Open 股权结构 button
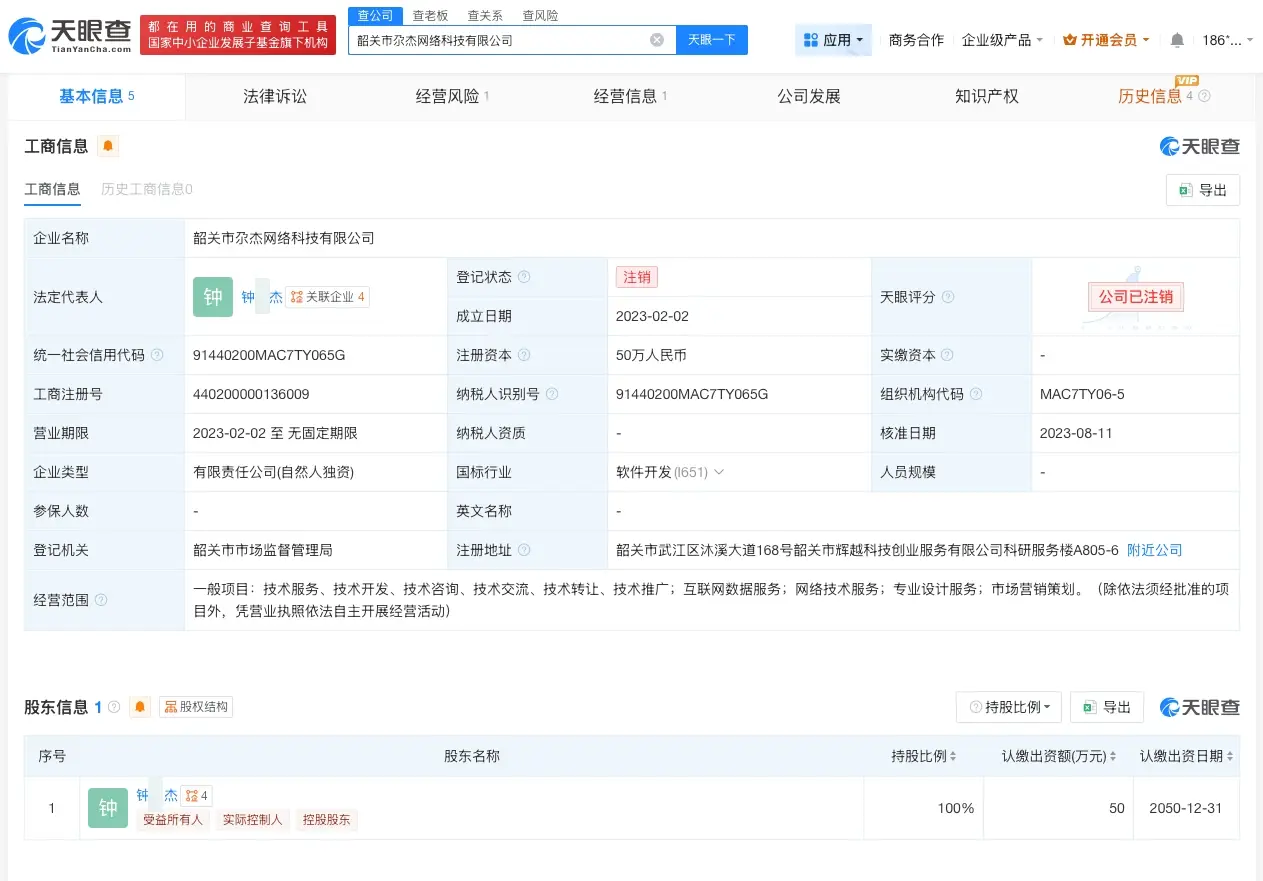 [196, 707]
